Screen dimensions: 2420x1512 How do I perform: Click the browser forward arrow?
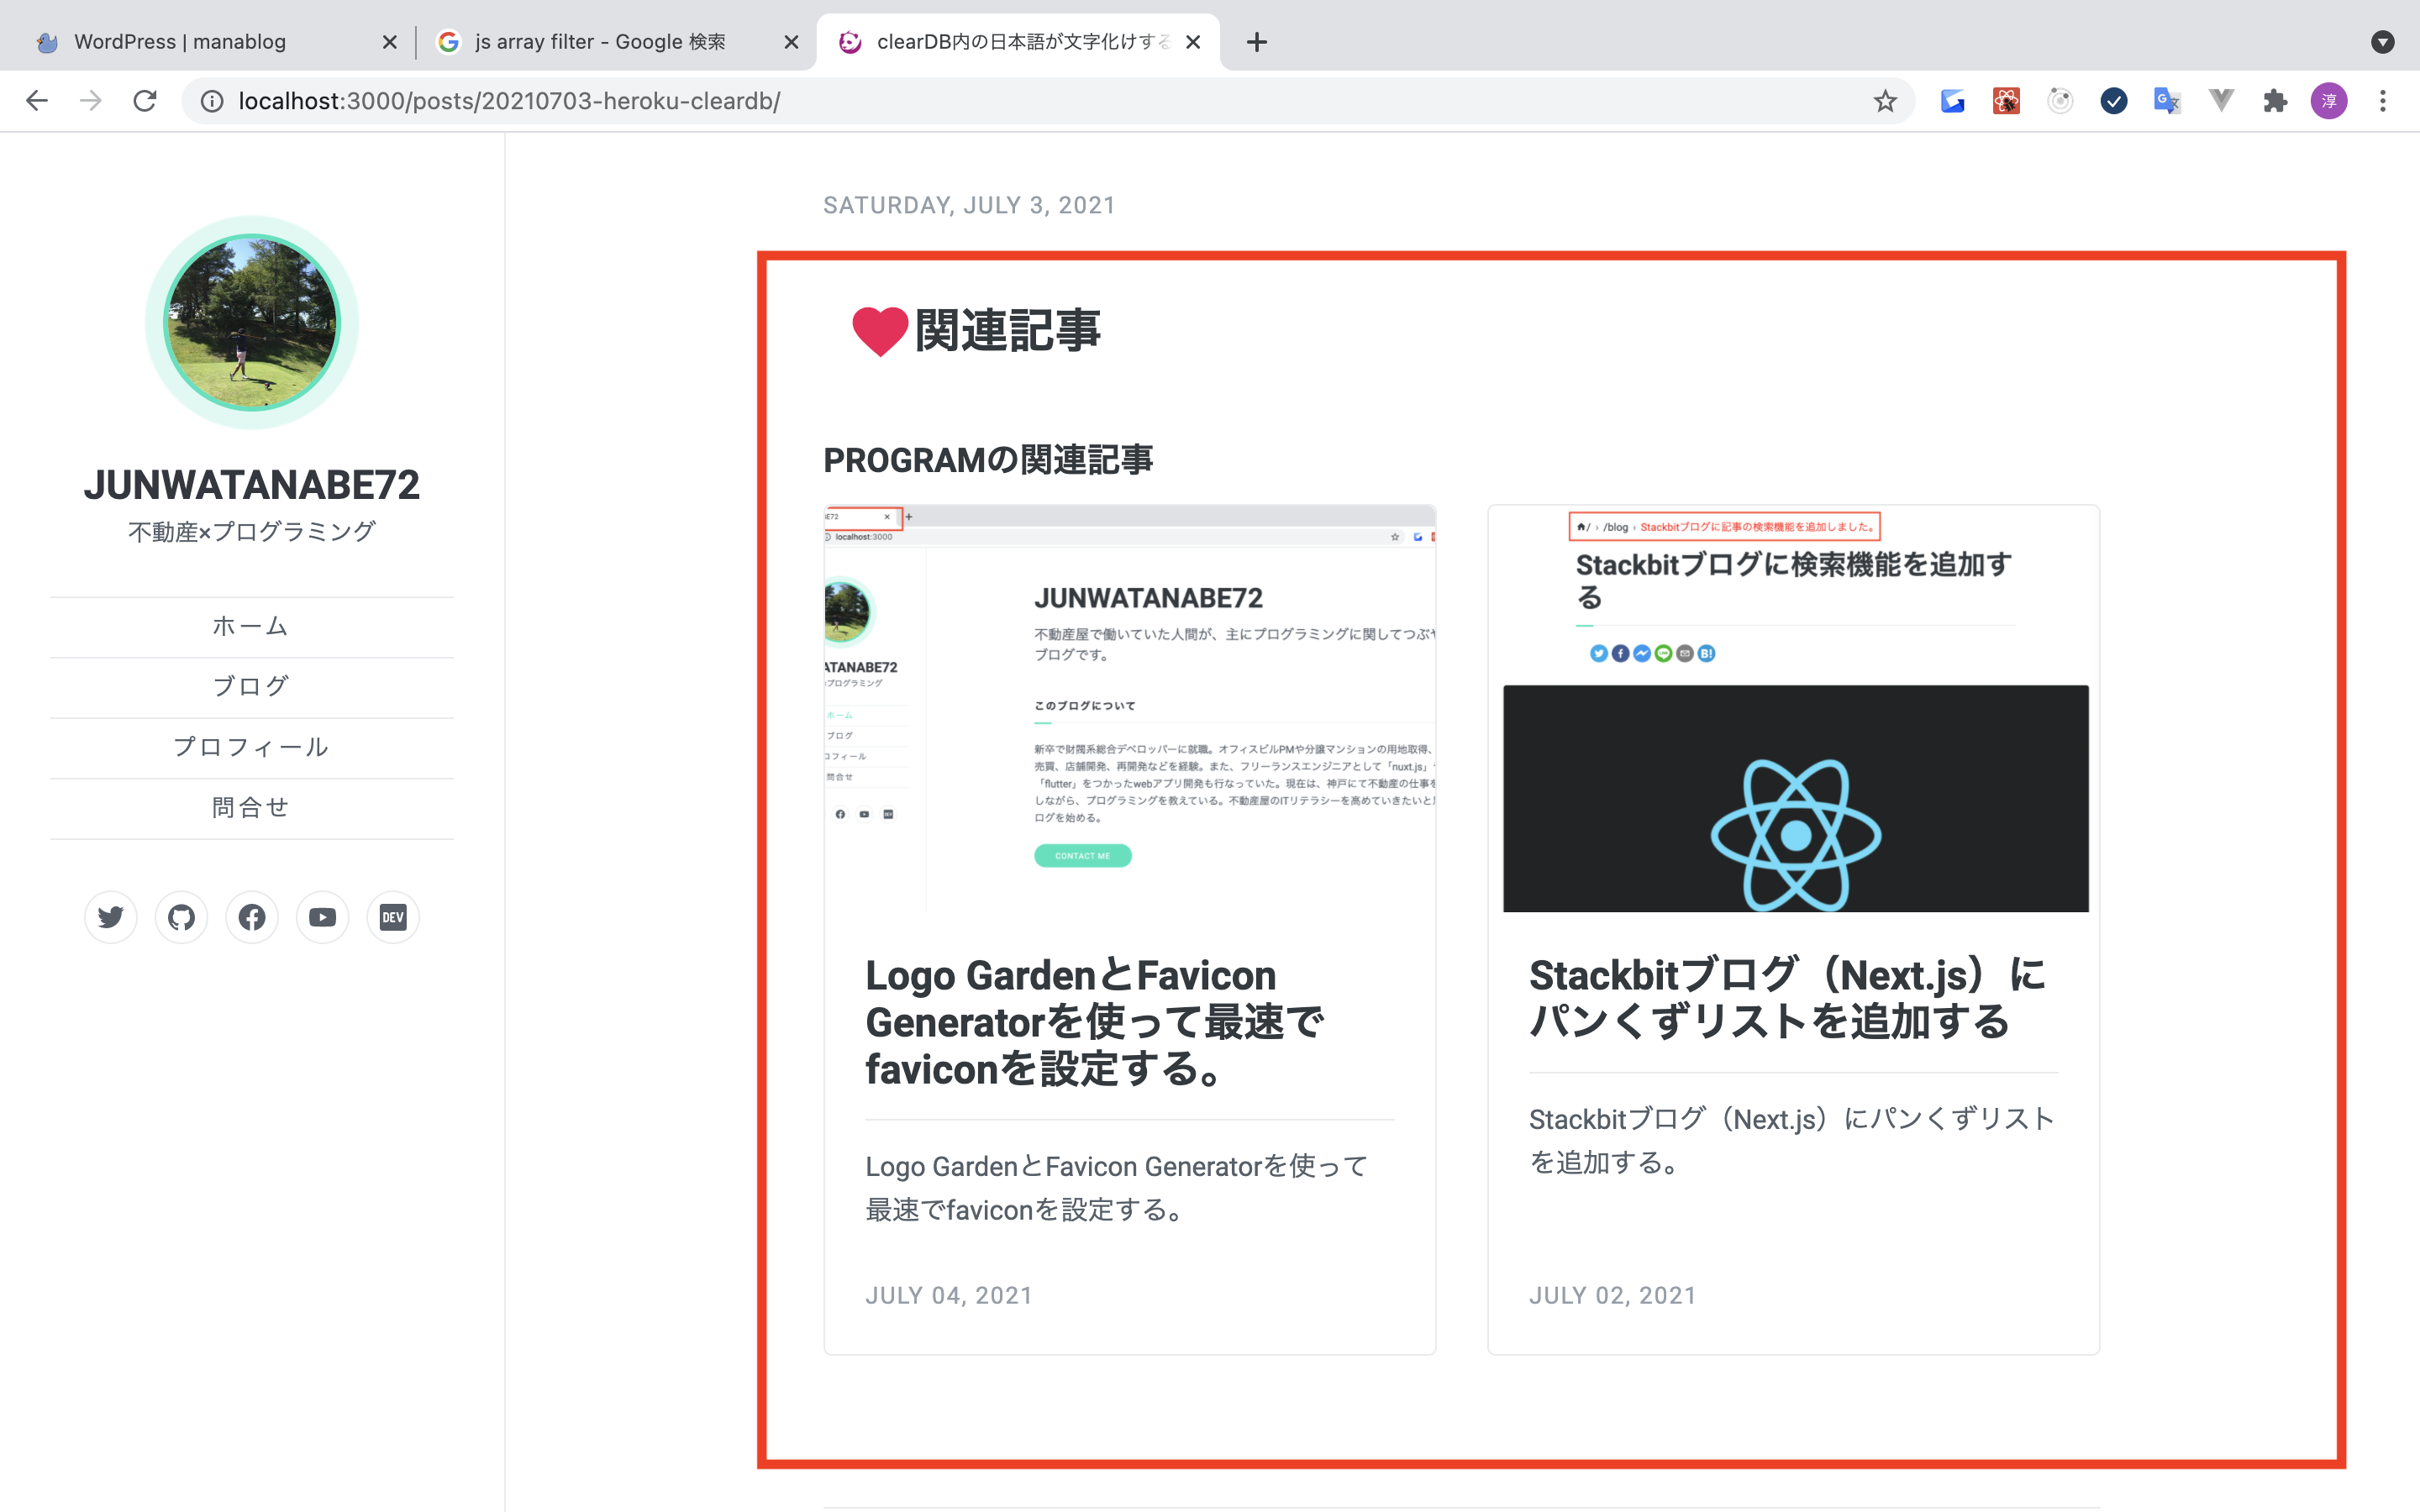coord(91,101)
